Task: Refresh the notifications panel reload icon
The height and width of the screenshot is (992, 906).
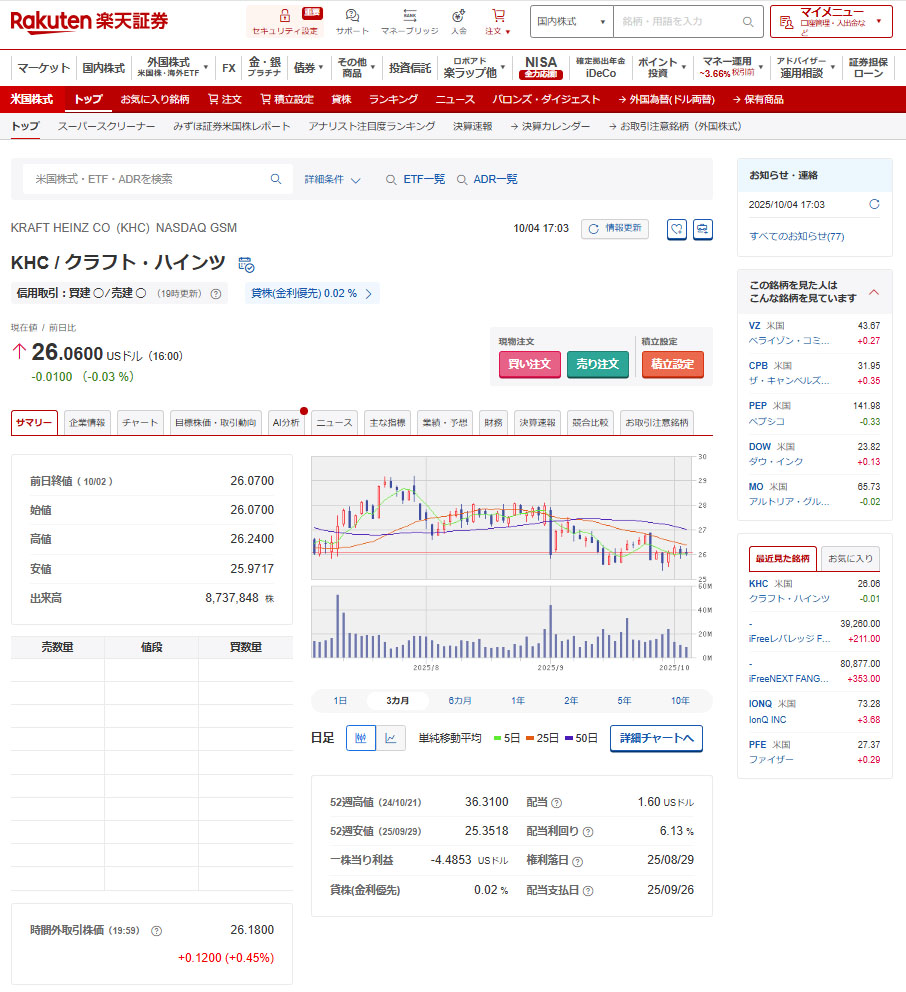Action: coord(874,204)
